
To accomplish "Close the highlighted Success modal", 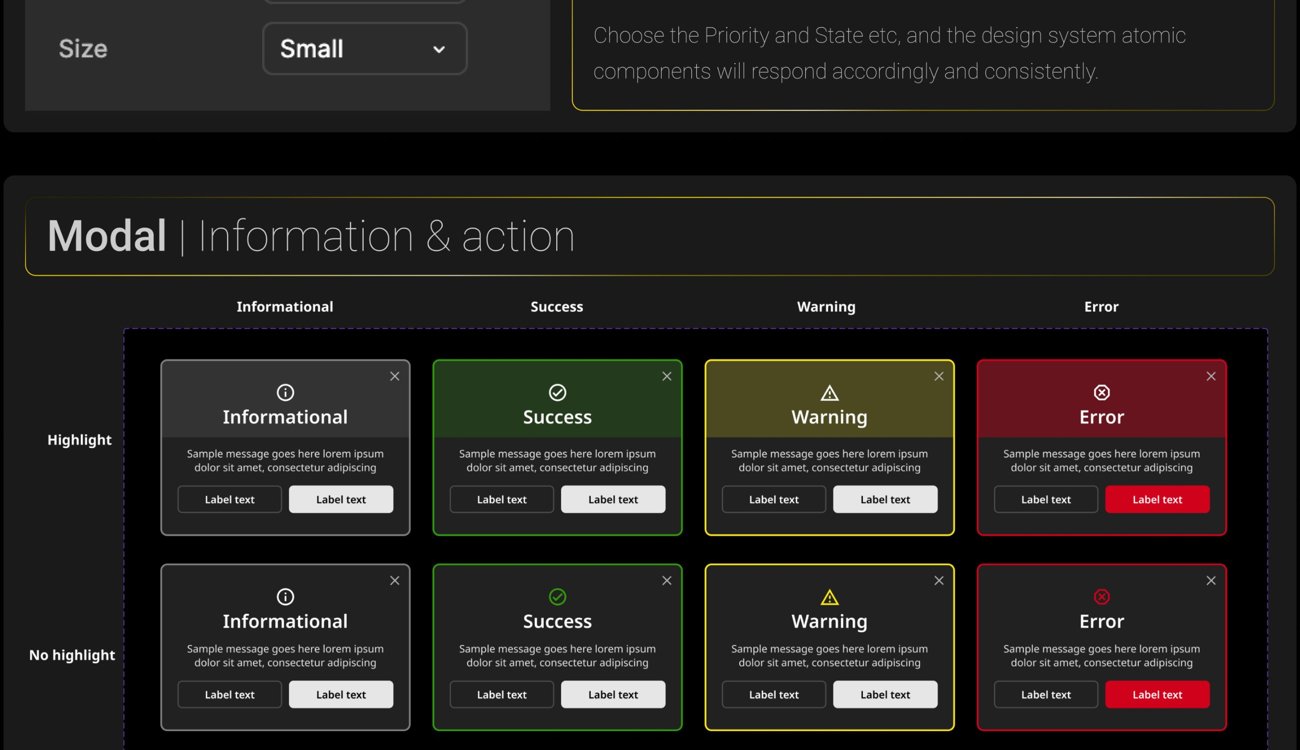I will (666, 376).
